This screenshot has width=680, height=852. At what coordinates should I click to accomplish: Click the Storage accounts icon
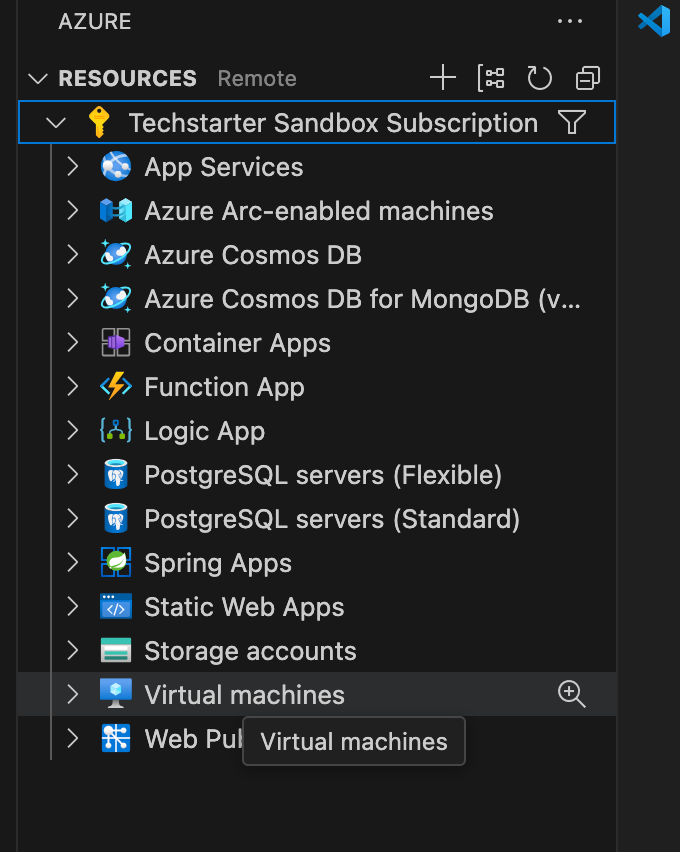116,651
